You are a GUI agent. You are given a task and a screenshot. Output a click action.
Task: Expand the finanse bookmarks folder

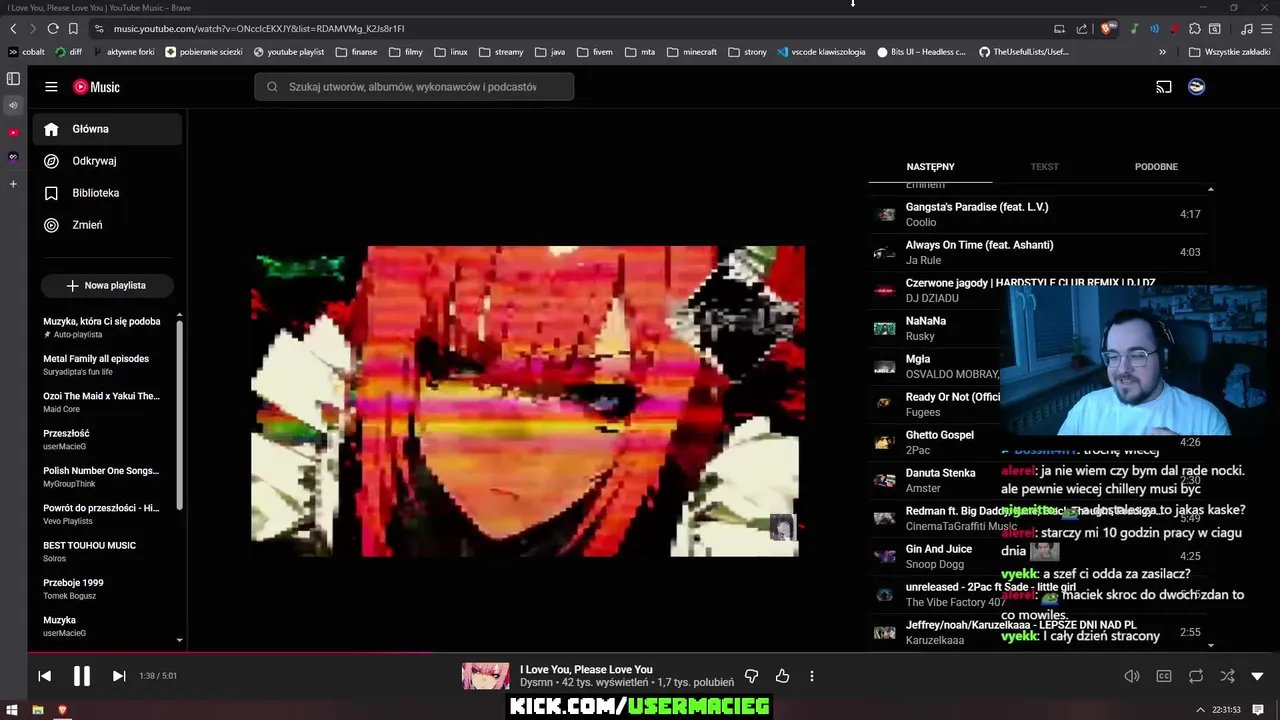point(357,52)
